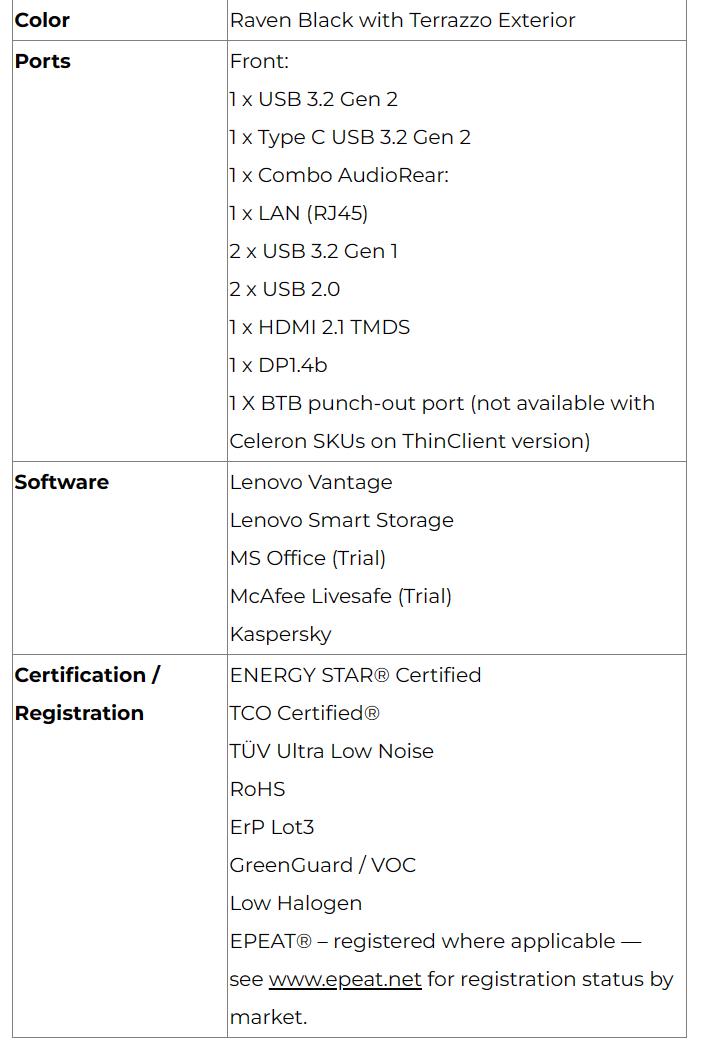Click the Lenovo Smart Storage entry
The image size is (703, 1062).
[341, 520]
